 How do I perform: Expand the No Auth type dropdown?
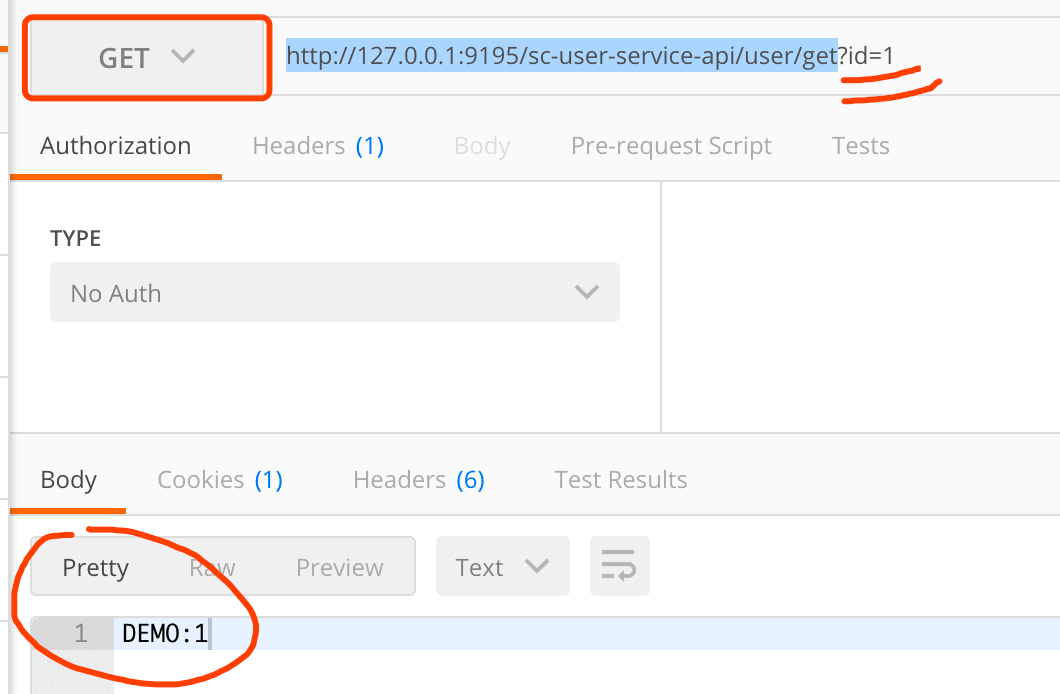pos(335,292)
